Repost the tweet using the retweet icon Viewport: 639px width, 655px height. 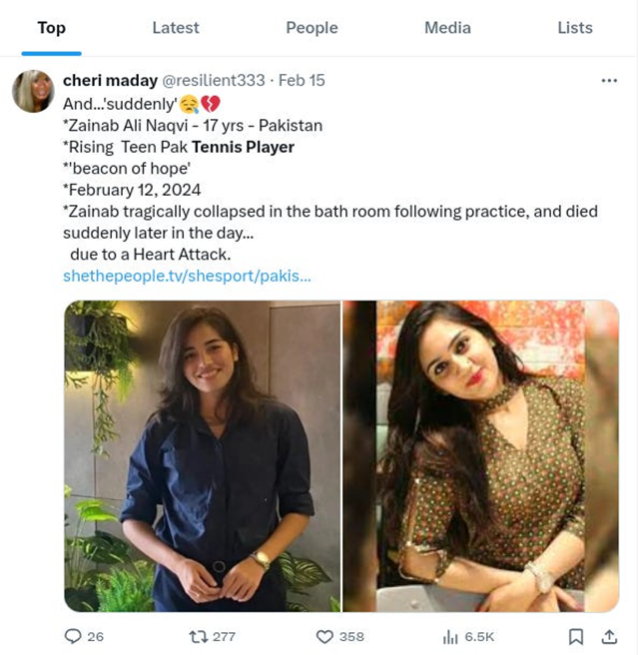pyautogui.click(x=198, y=636)
